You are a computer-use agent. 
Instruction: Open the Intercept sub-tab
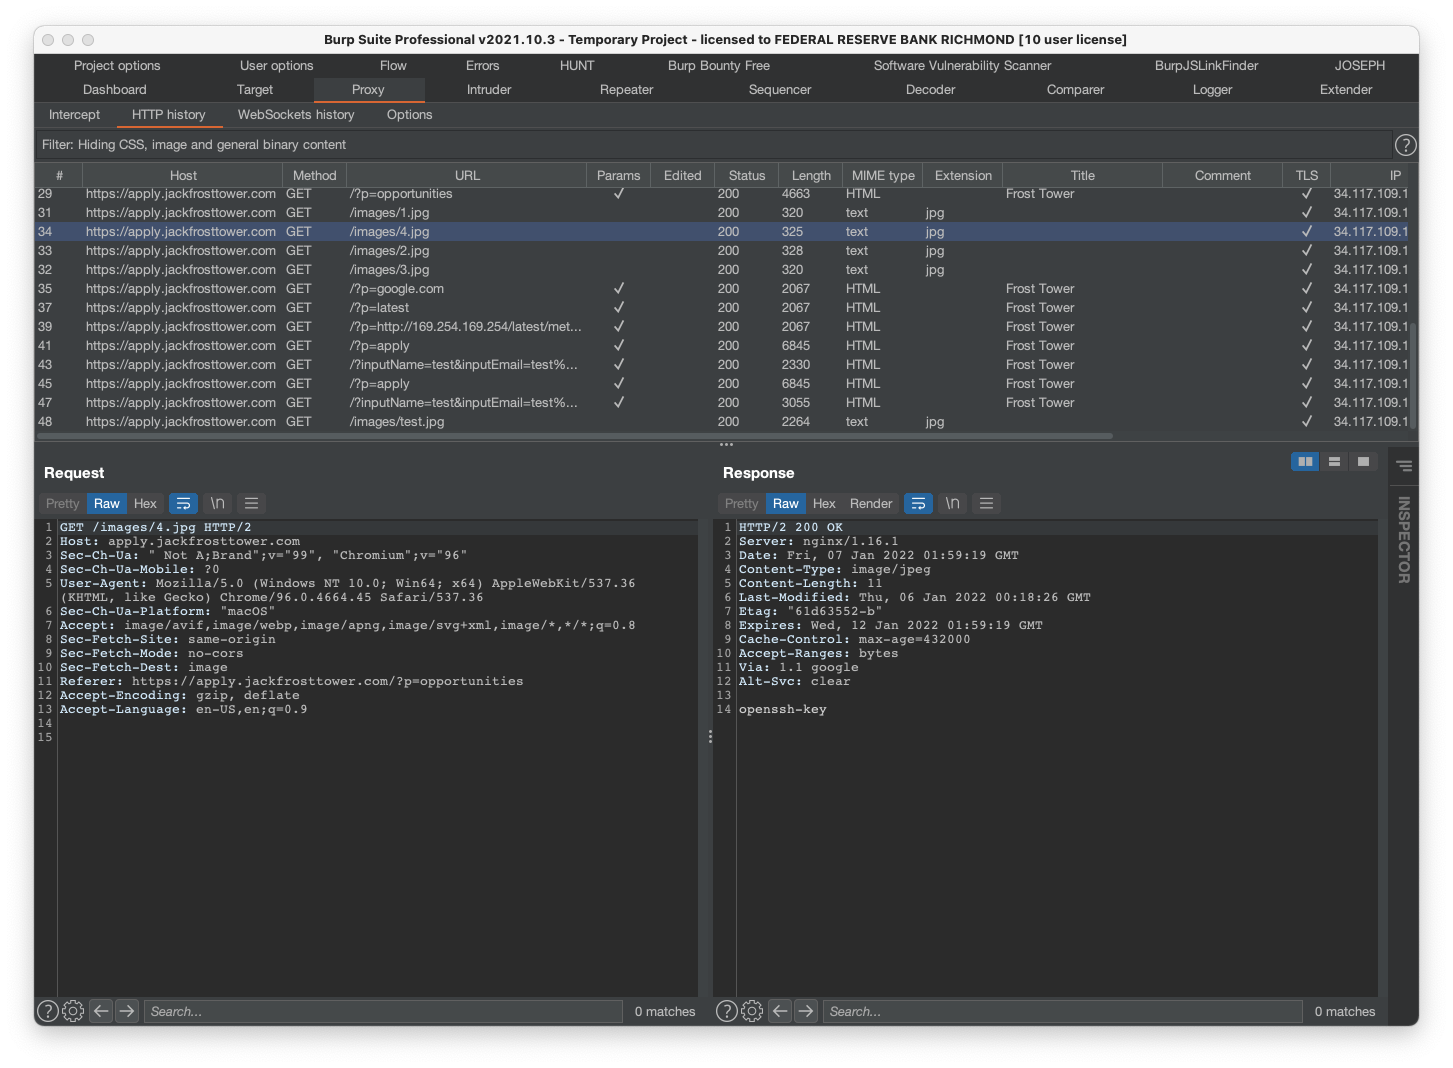[x=75, y=115]
